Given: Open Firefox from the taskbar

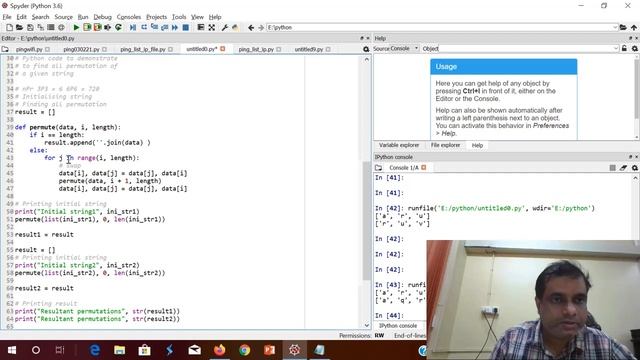Looking at the screenshot, I should point(220,350).
